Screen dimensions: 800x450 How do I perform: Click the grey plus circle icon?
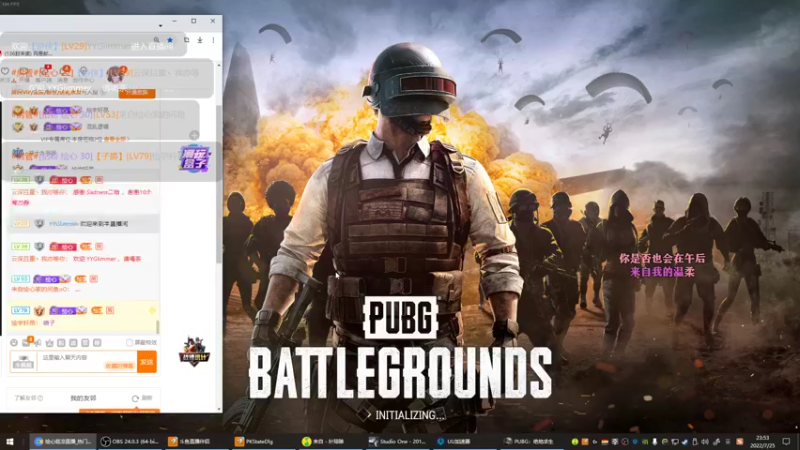pos(194,135)
